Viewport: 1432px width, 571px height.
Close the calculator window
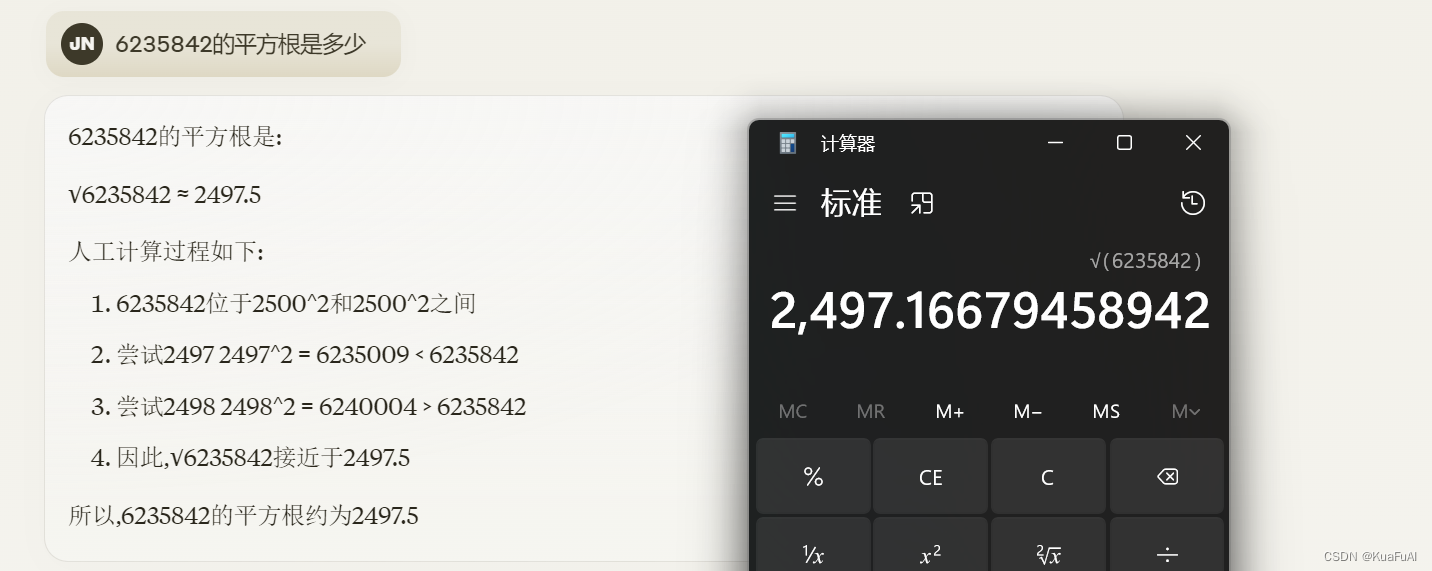click(1193, 143)
